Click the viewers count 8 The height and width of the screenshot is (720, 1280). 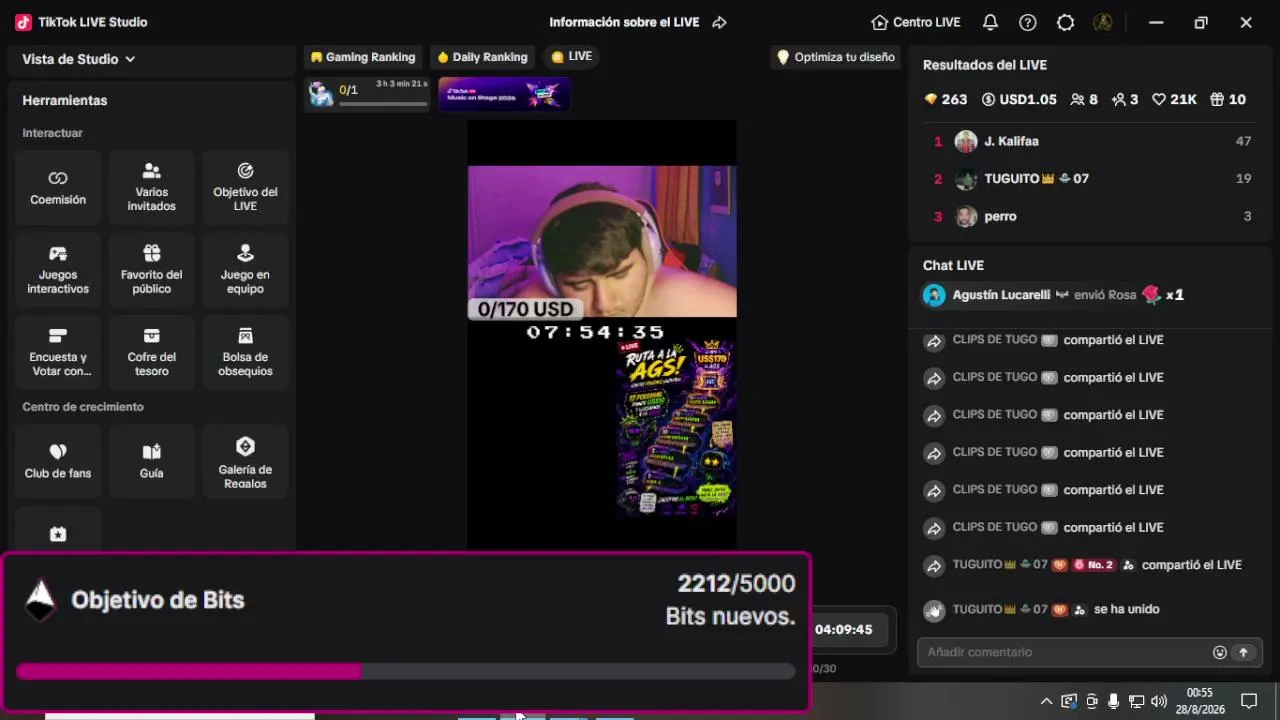(1084, 99)
